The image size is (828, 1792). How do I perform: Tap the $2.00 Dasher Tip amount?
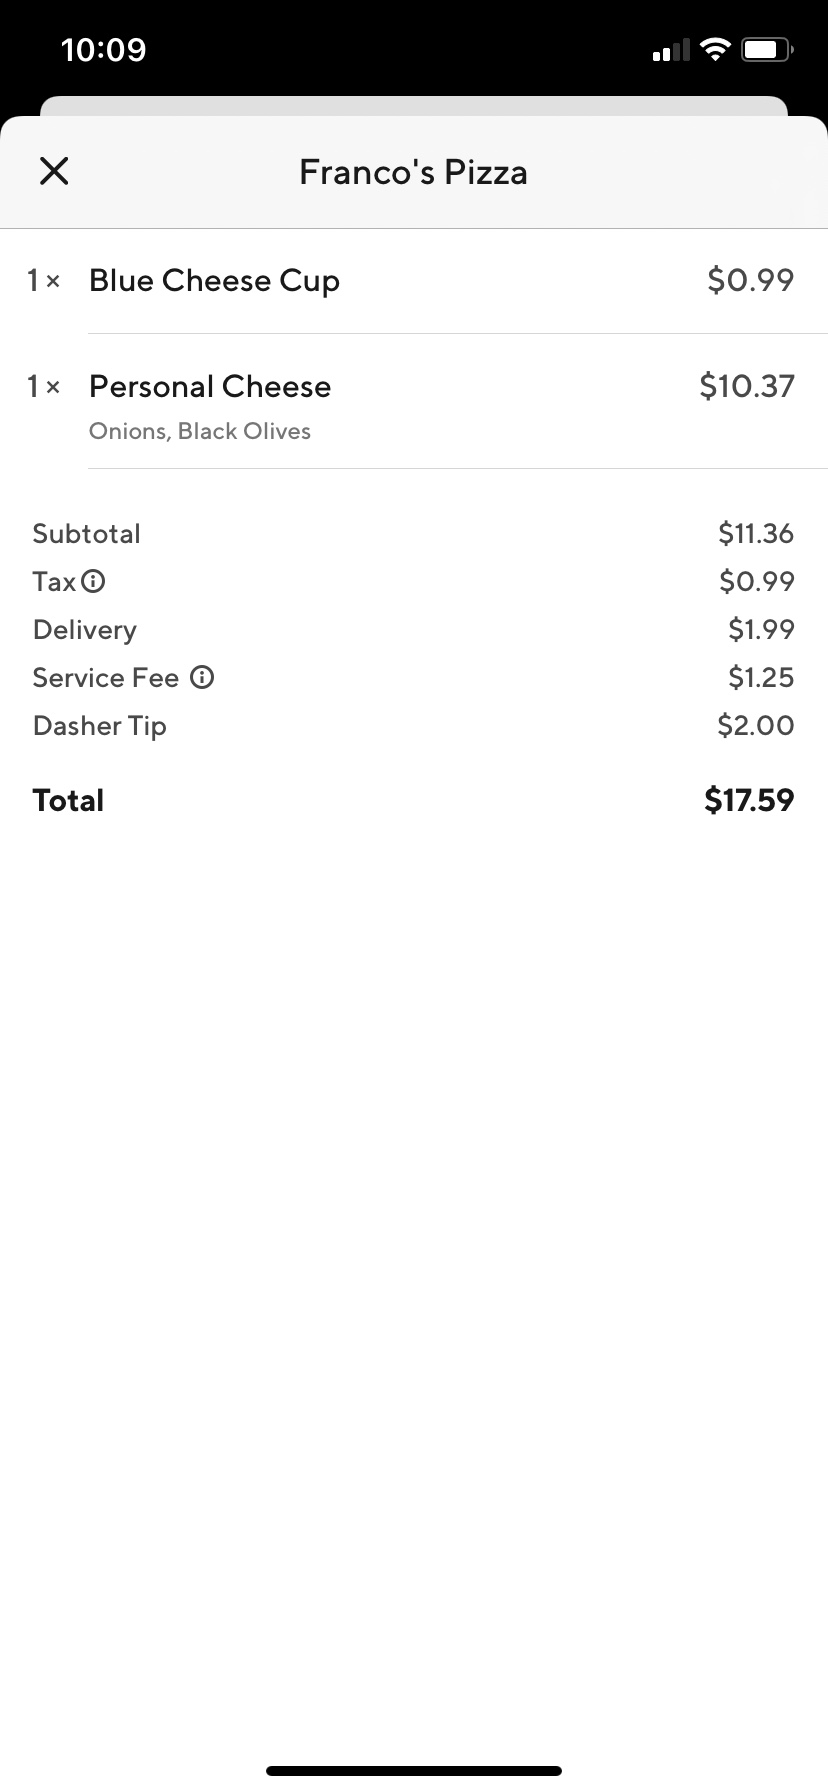(755, 725)
